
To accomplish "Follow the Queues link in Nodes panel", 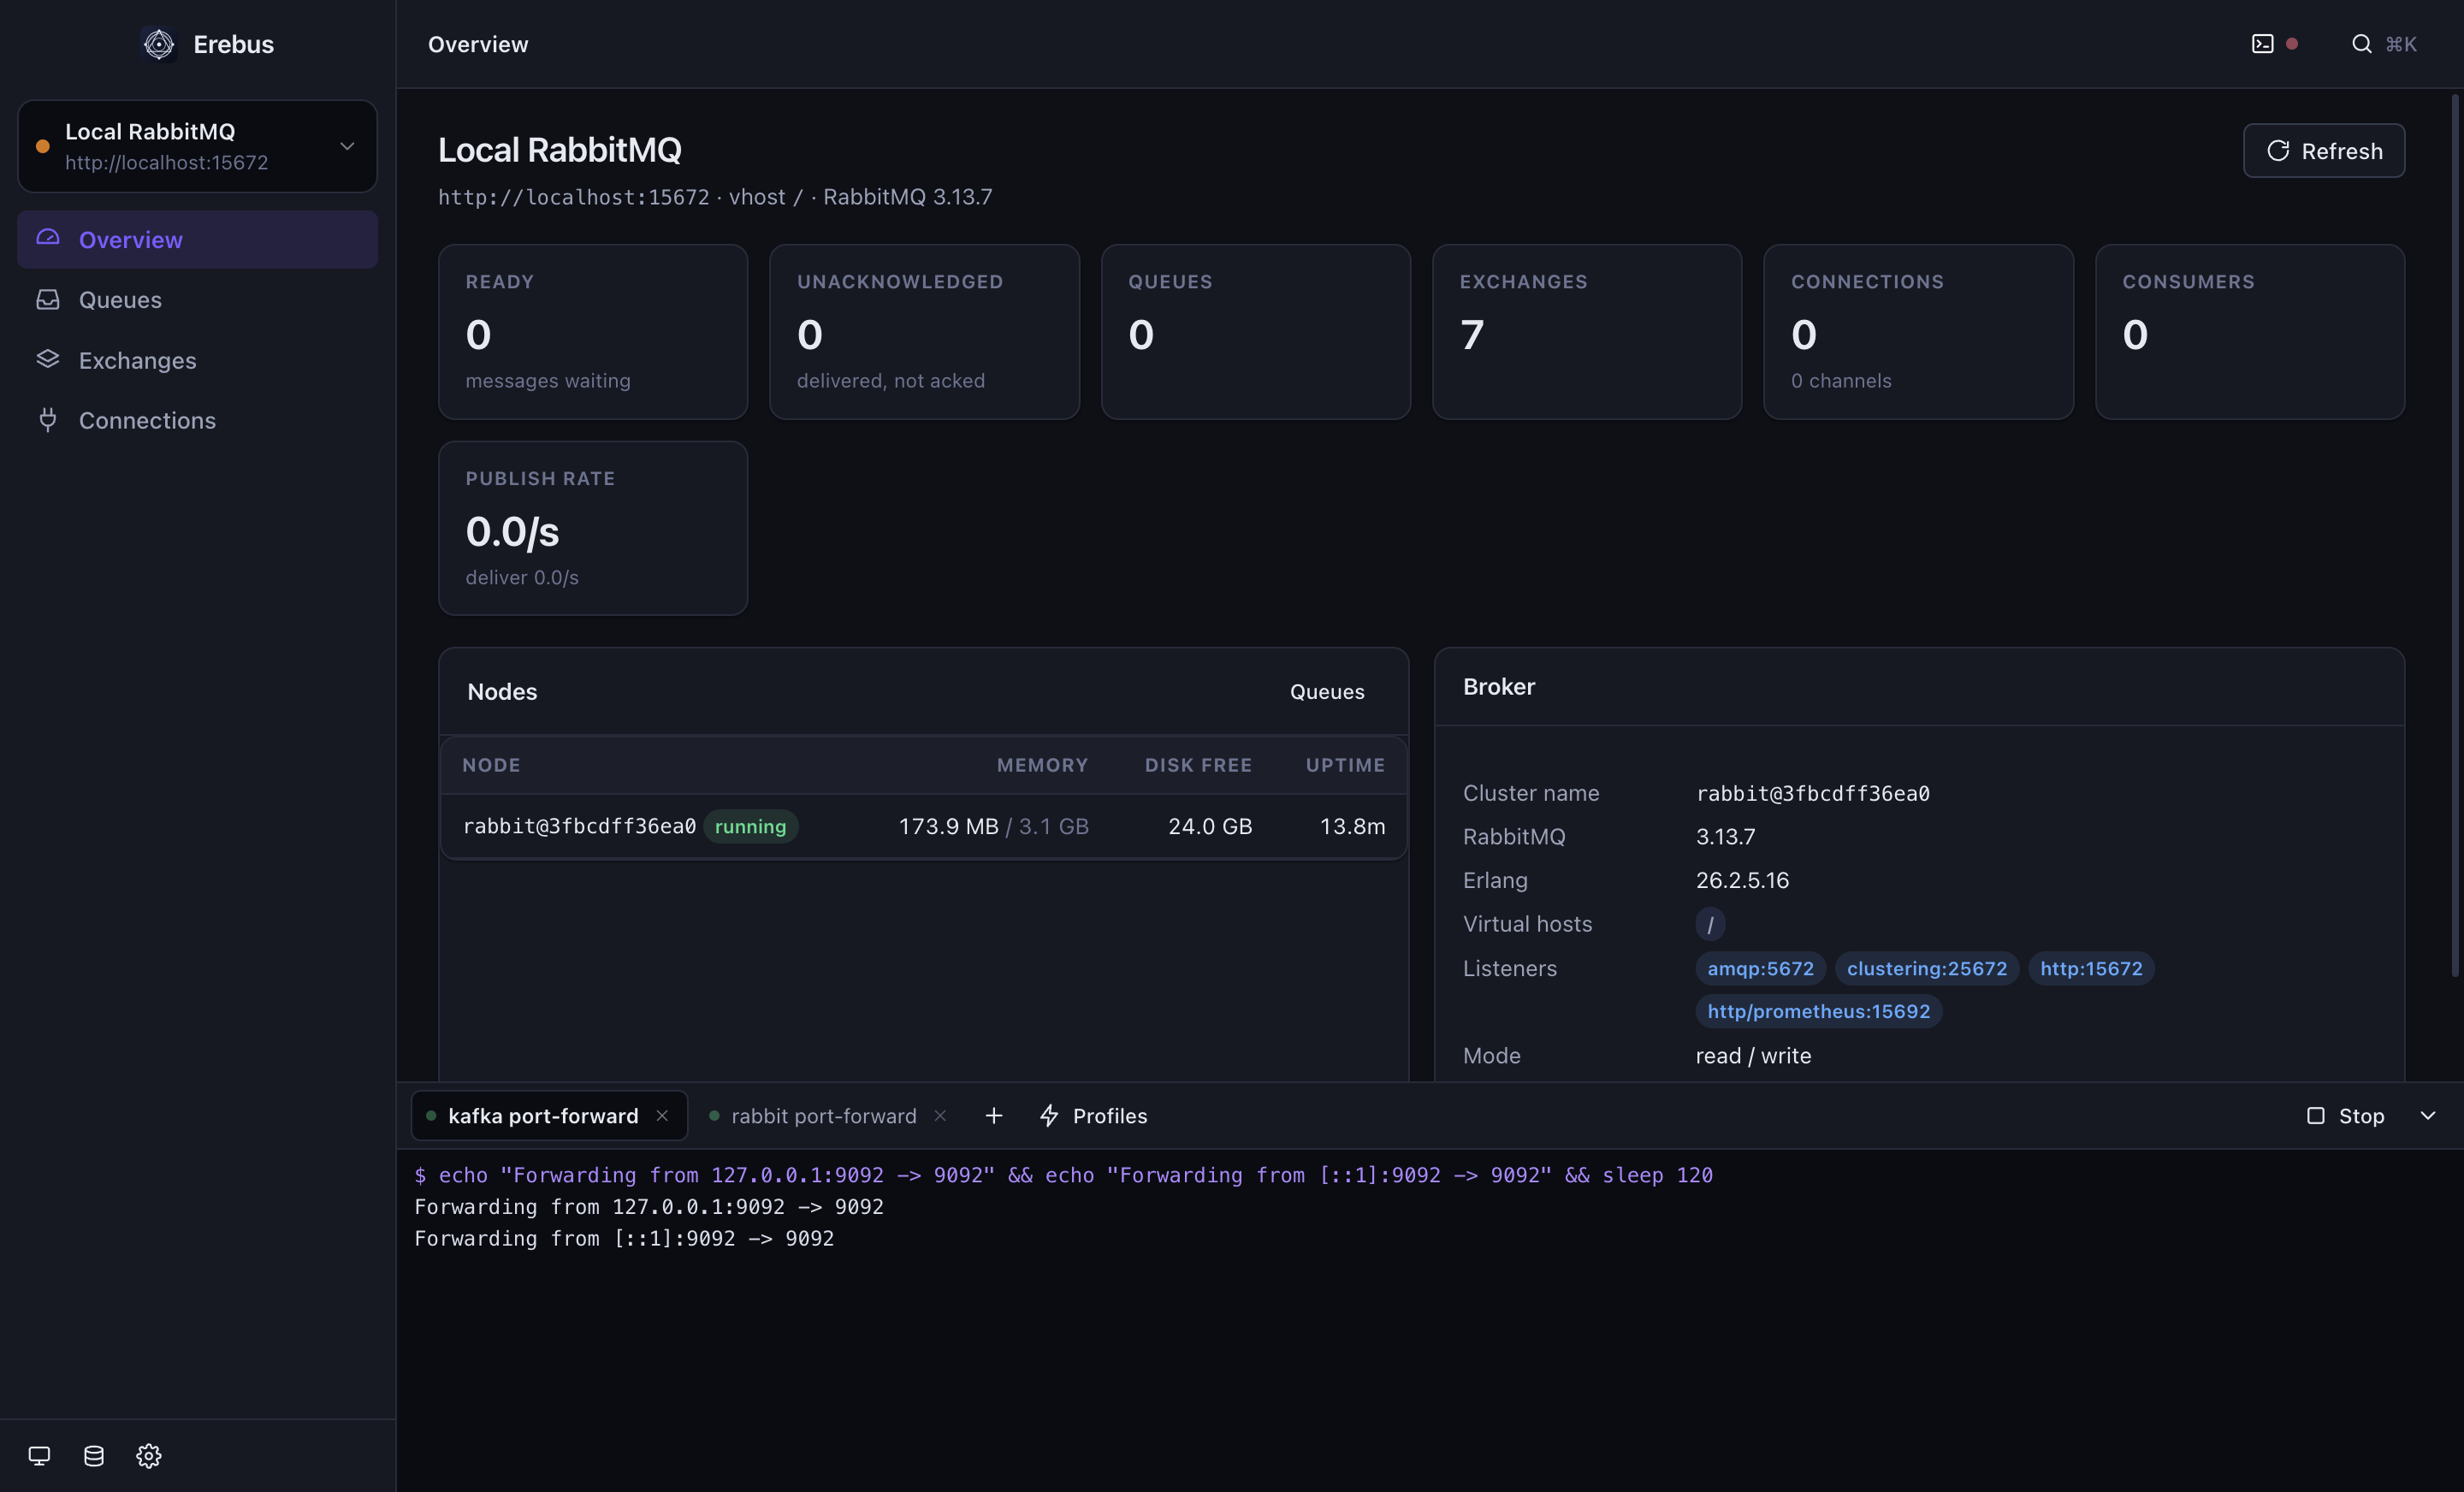I will [1326, 691].
